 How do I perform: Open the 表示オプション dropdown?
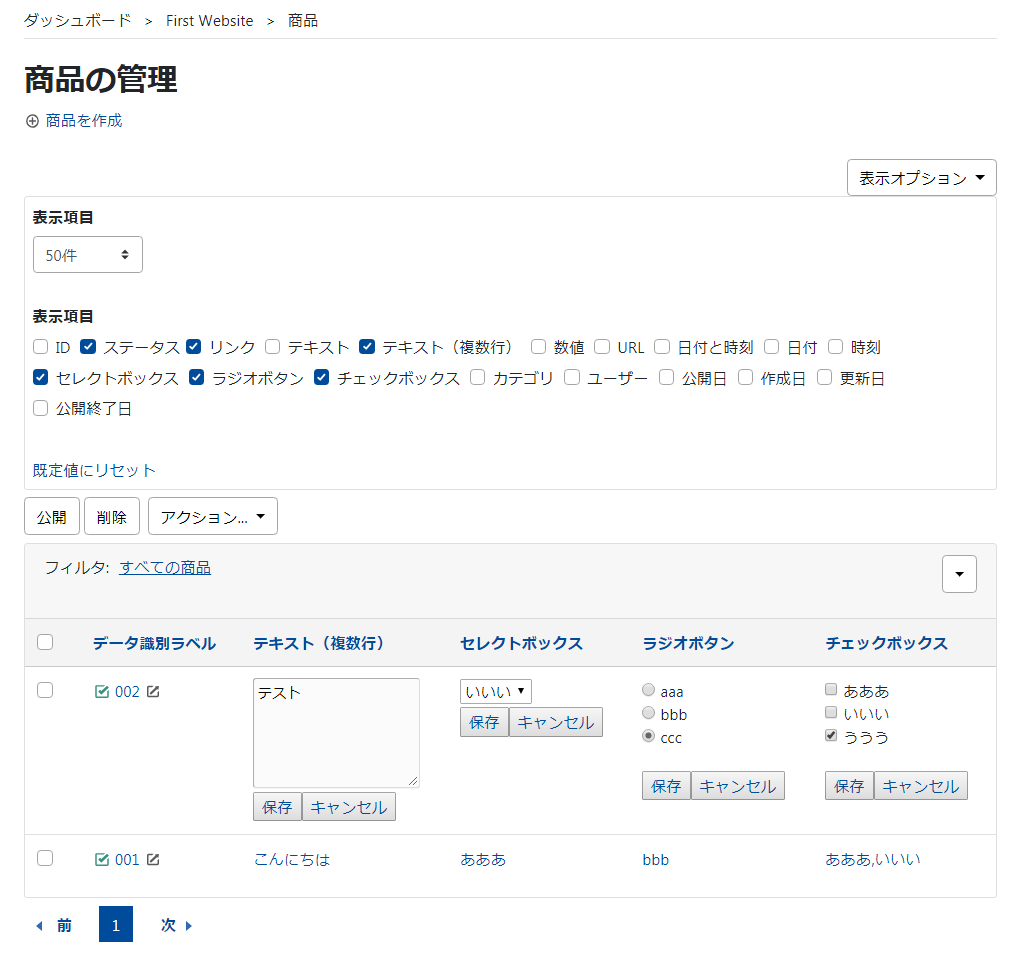(x=922, y=178)
